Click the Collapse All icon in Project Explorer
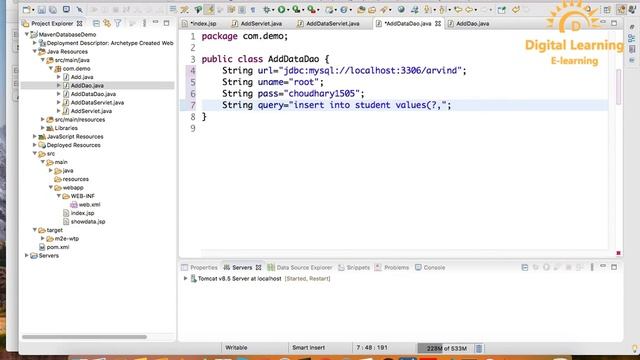The height and width of the screenshot is (360, 640). point(96,24)
